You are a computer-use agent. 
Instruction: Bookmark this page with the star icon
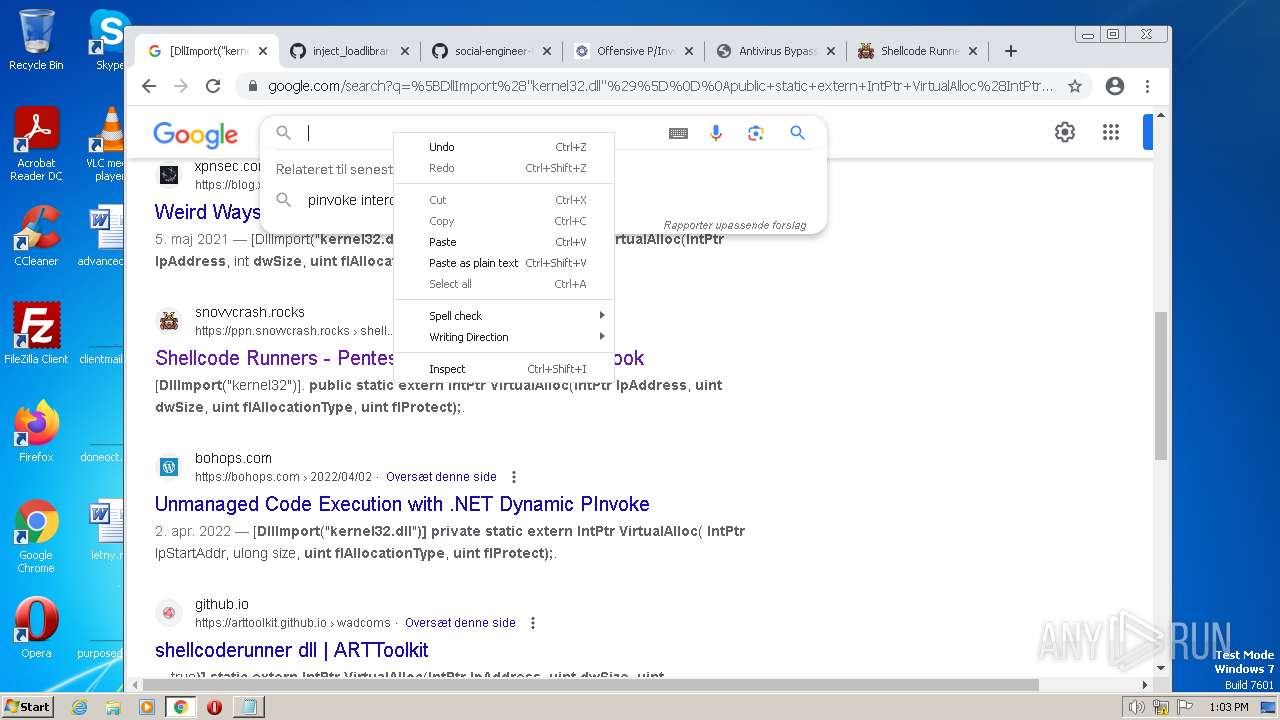coord(1075,86)
